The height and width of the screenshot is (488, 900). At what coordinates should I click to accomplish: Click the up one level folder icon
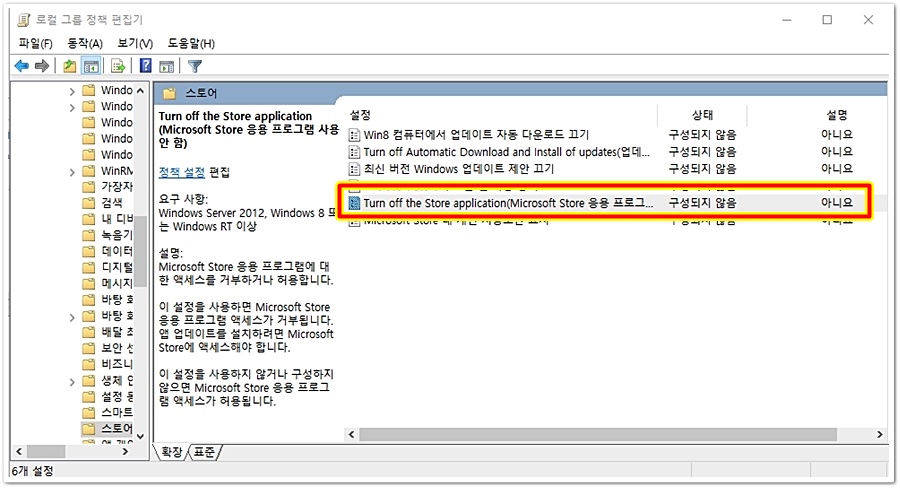(x=69, y=66)
